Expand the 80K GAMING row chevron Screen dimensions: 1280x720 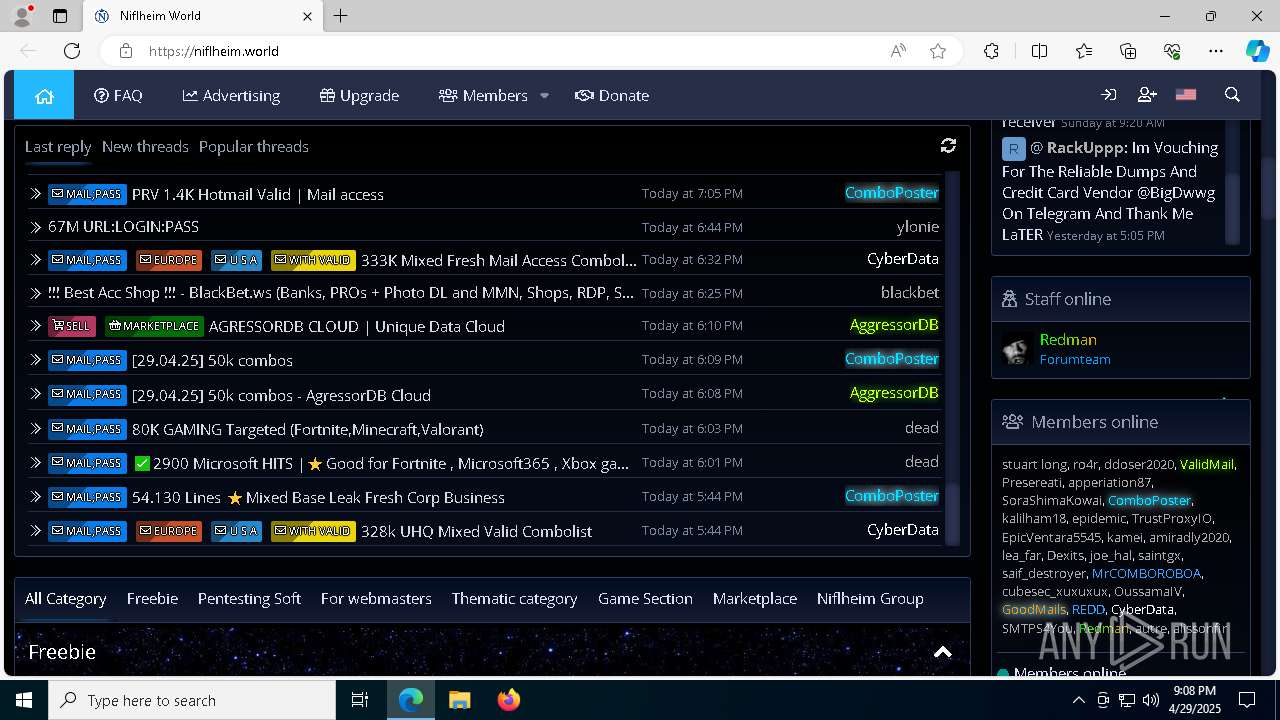click(x=35, y=429)
